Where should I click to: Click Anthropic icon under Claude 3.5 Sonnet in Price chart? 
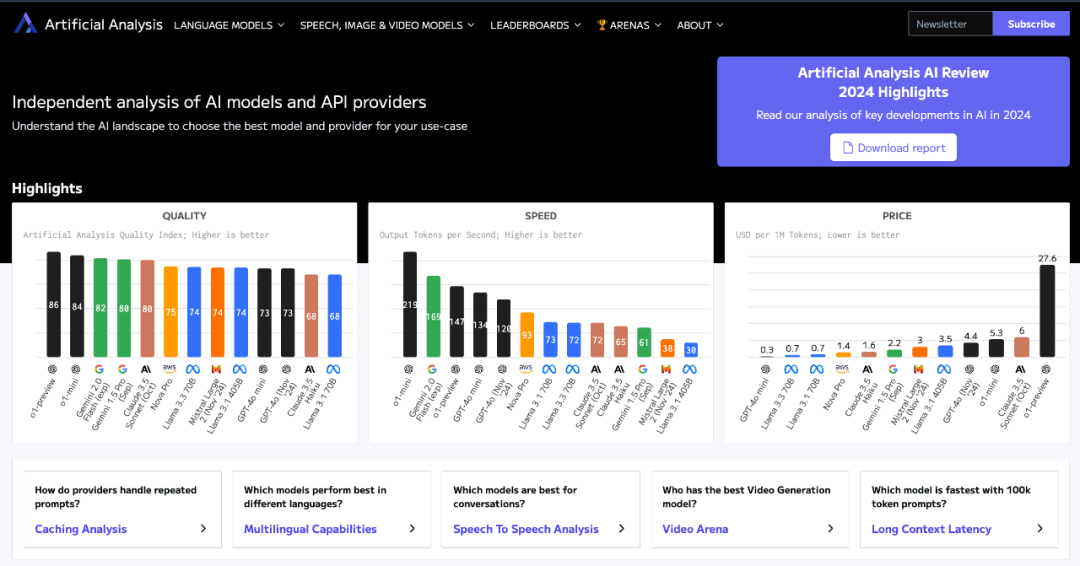coord(1020,370)
